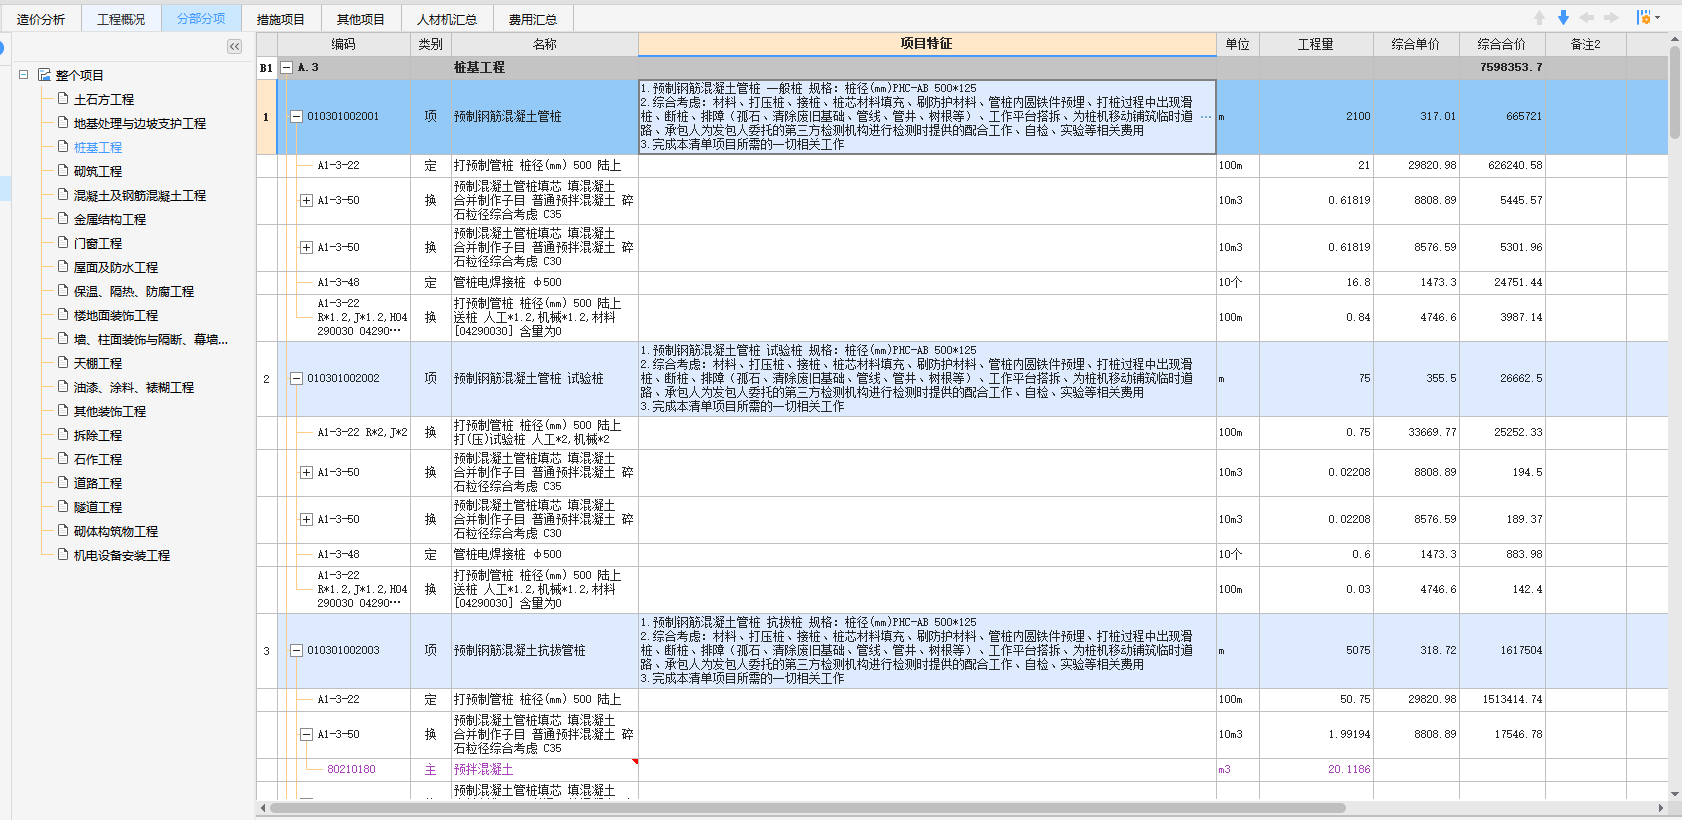Select 保温、隔热、防腐工程 in tree
1682x820 pixels.
pos(134,292)
